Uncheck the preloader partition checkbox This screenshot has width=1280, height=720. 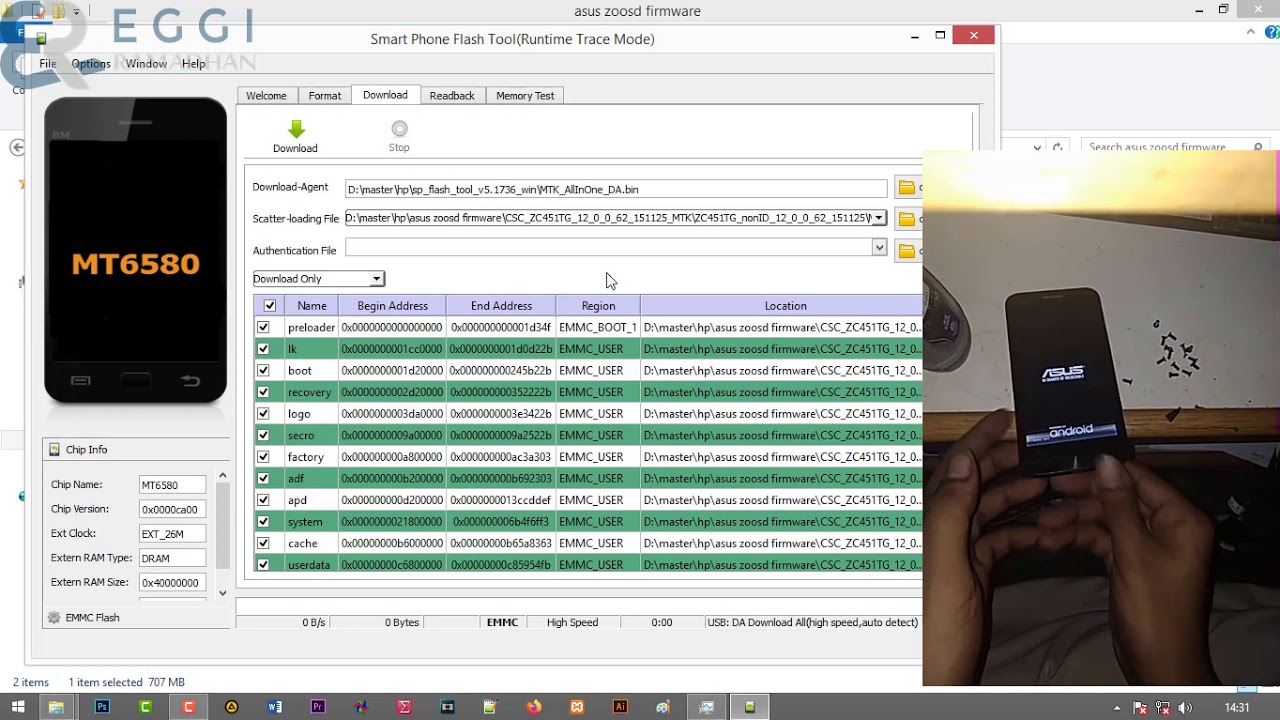pyautogui.click(x=263, y=327)
